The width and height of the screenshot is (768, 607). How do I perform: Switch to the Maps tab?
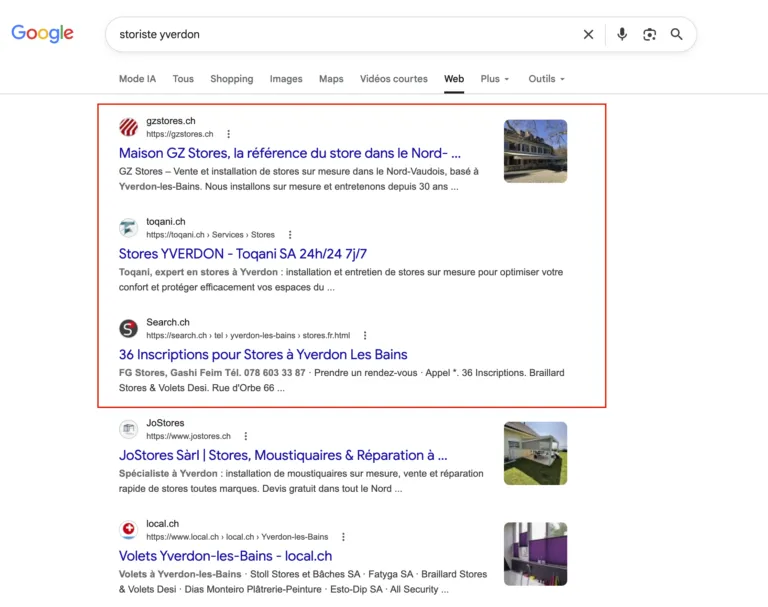click(331, 79)
